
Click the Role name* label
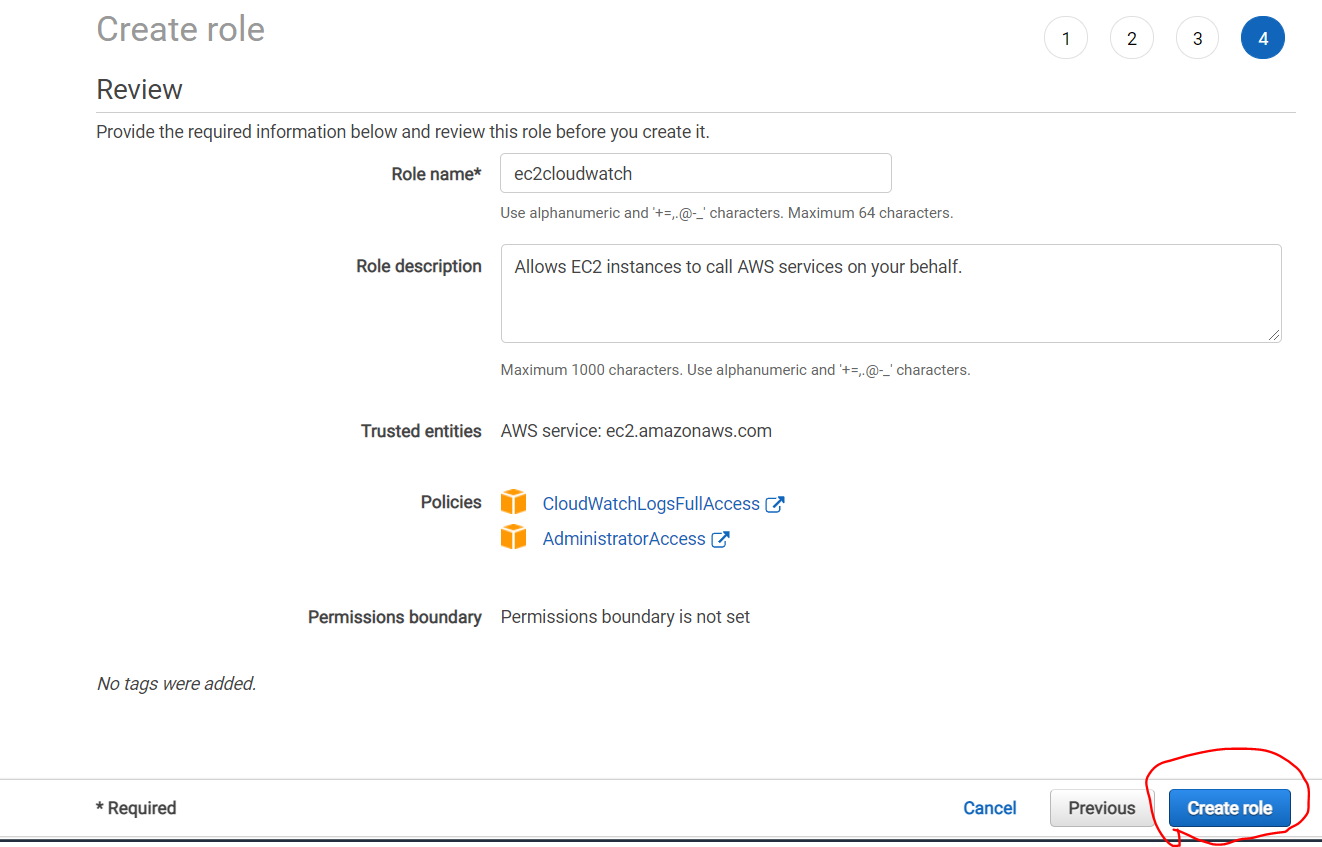tap(437, 174)
